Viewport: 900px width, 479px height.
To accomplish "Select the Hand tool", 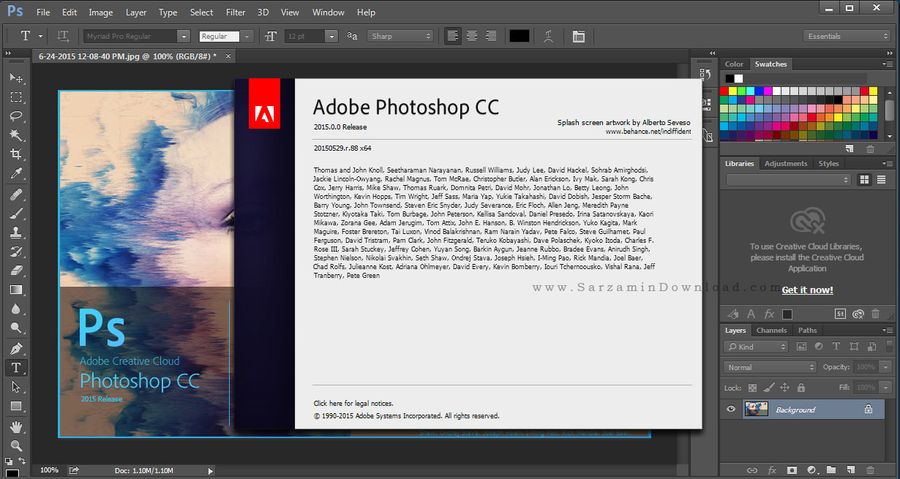I will (16, 427).
